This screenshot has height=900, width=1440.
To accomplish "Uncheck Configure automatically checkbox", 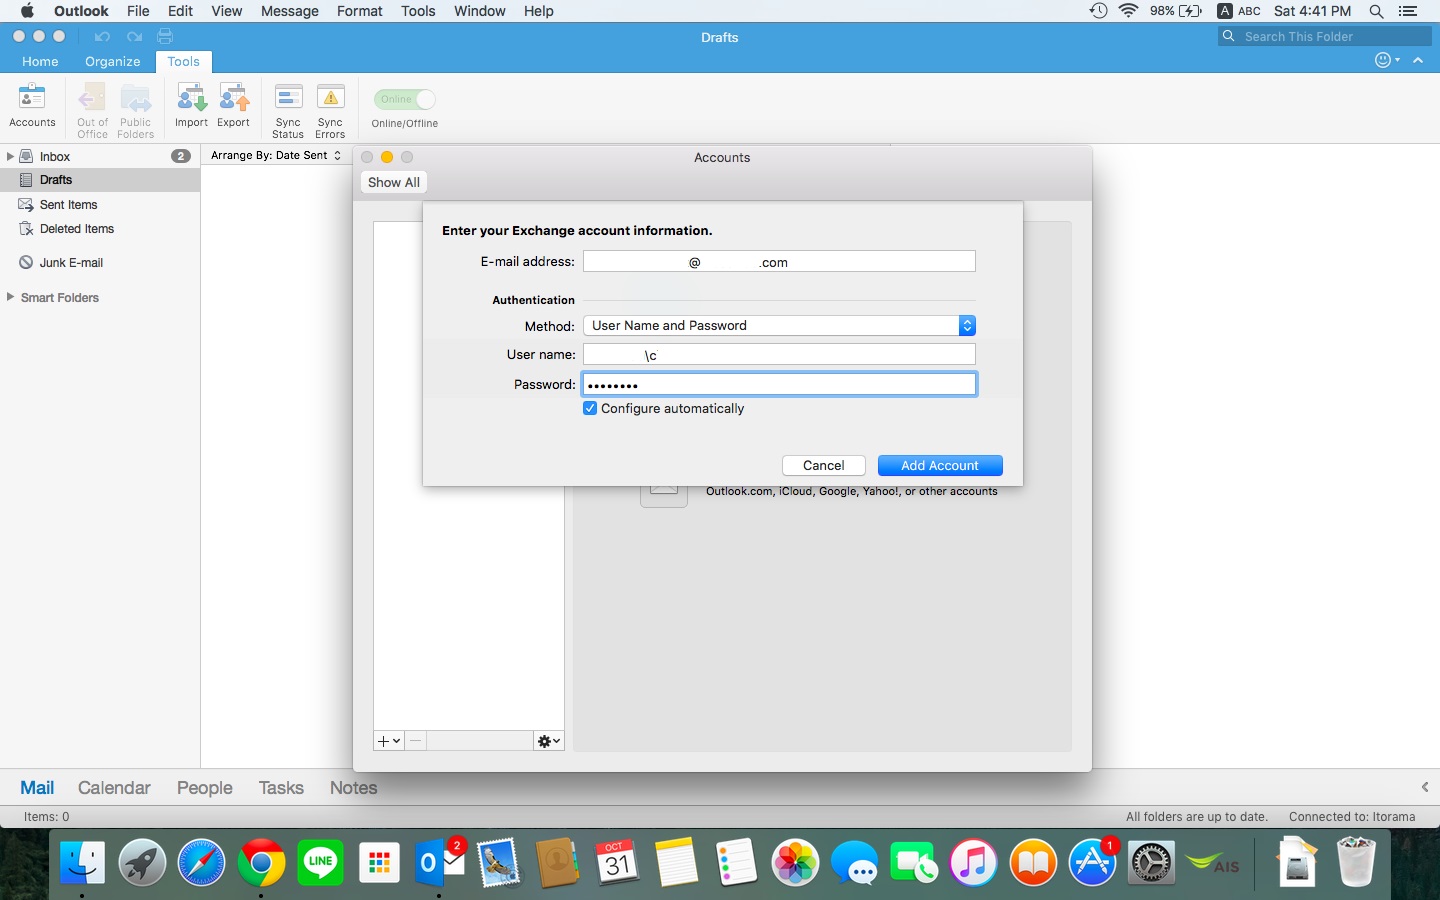I will coord(590,408).
